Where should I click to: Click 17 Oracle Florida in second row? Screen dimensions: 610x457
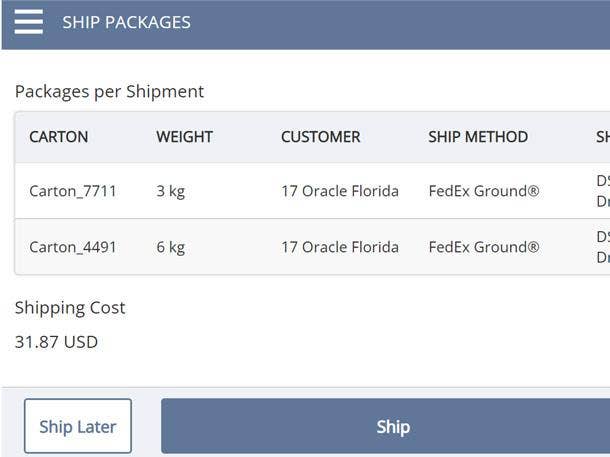[339, 247]
